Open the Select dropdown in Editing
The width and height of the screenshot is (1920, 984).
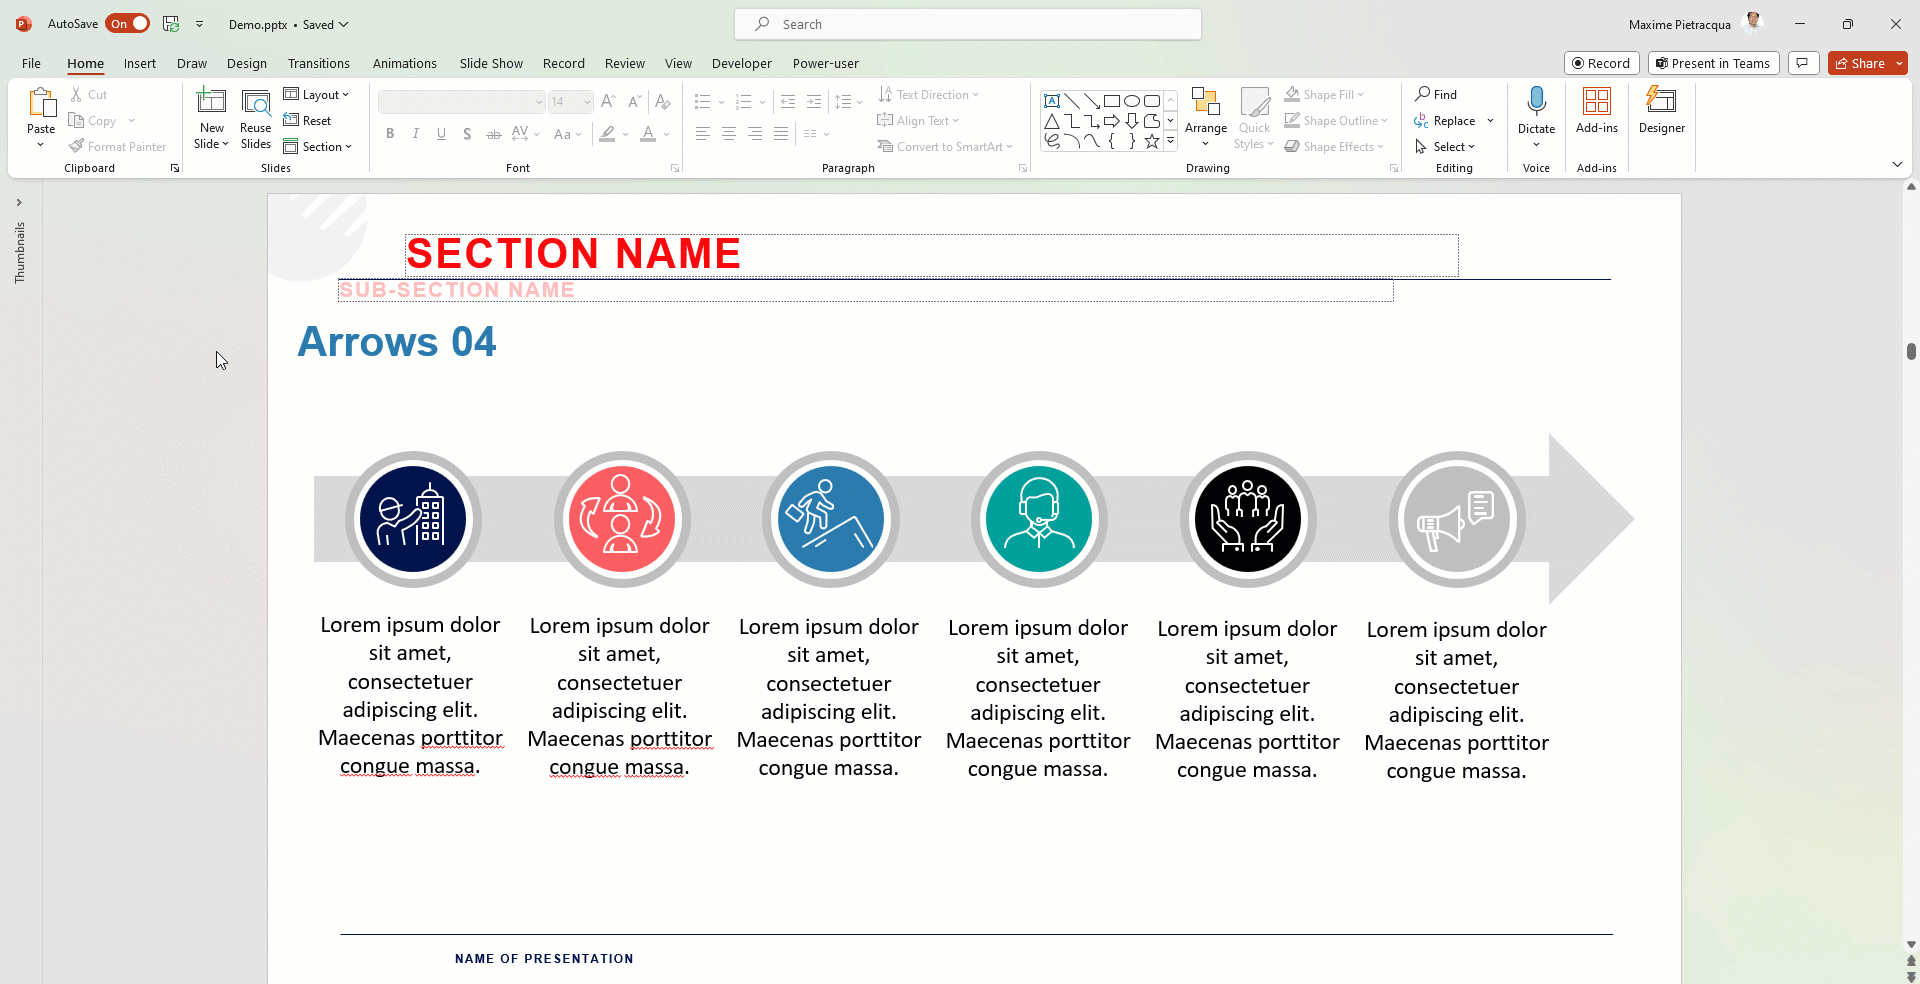point(1447,146)
